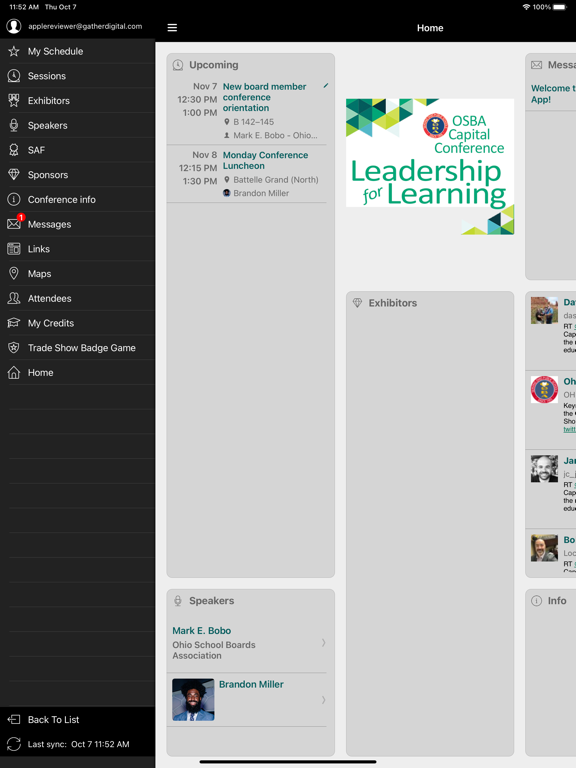The height and width of the screenshot is (768, 576).
Task: Tap the hamburger menu icon
Action: pyautogui.click(x=172, y=27)
